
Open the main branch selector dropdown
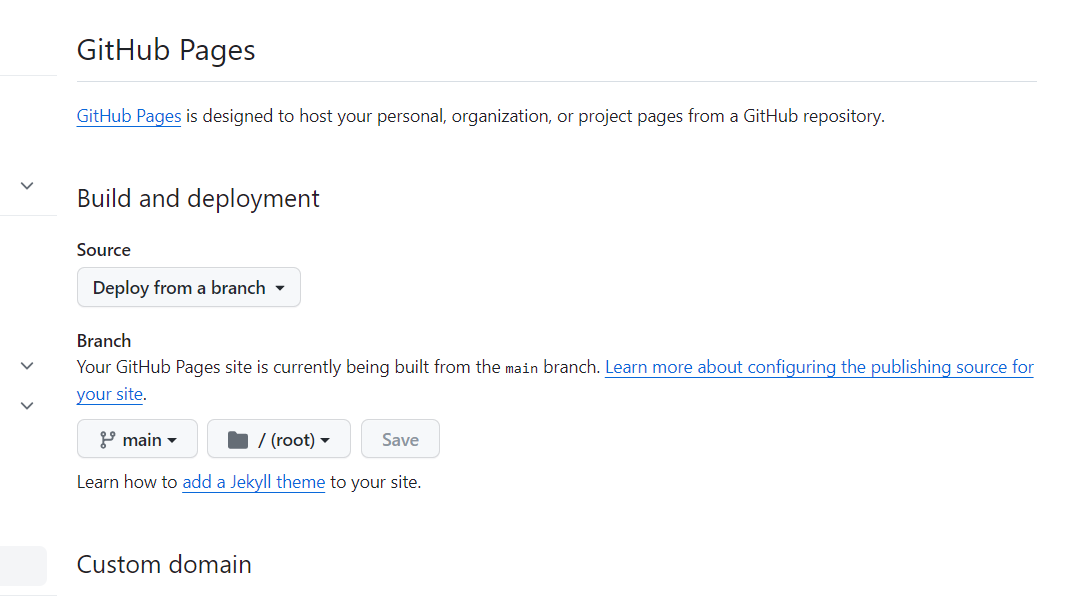(x=137, y=439)
